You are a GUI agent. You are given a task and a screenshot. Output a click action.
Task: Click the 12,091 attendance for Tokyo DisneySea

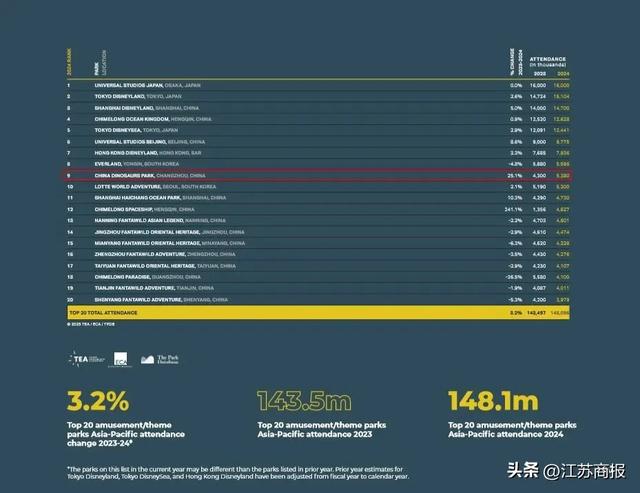coord(538,130)
